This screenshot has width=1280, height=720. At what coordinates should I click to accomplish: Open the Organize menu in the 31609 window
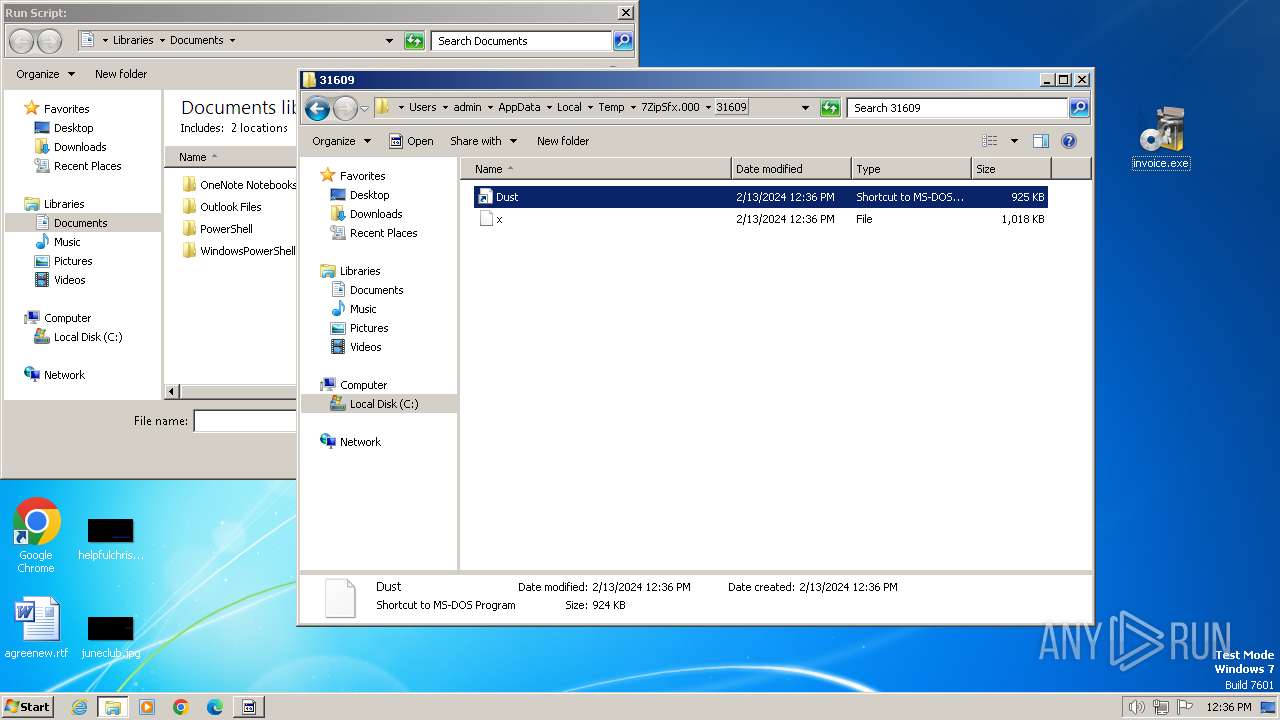click(341, 141)
